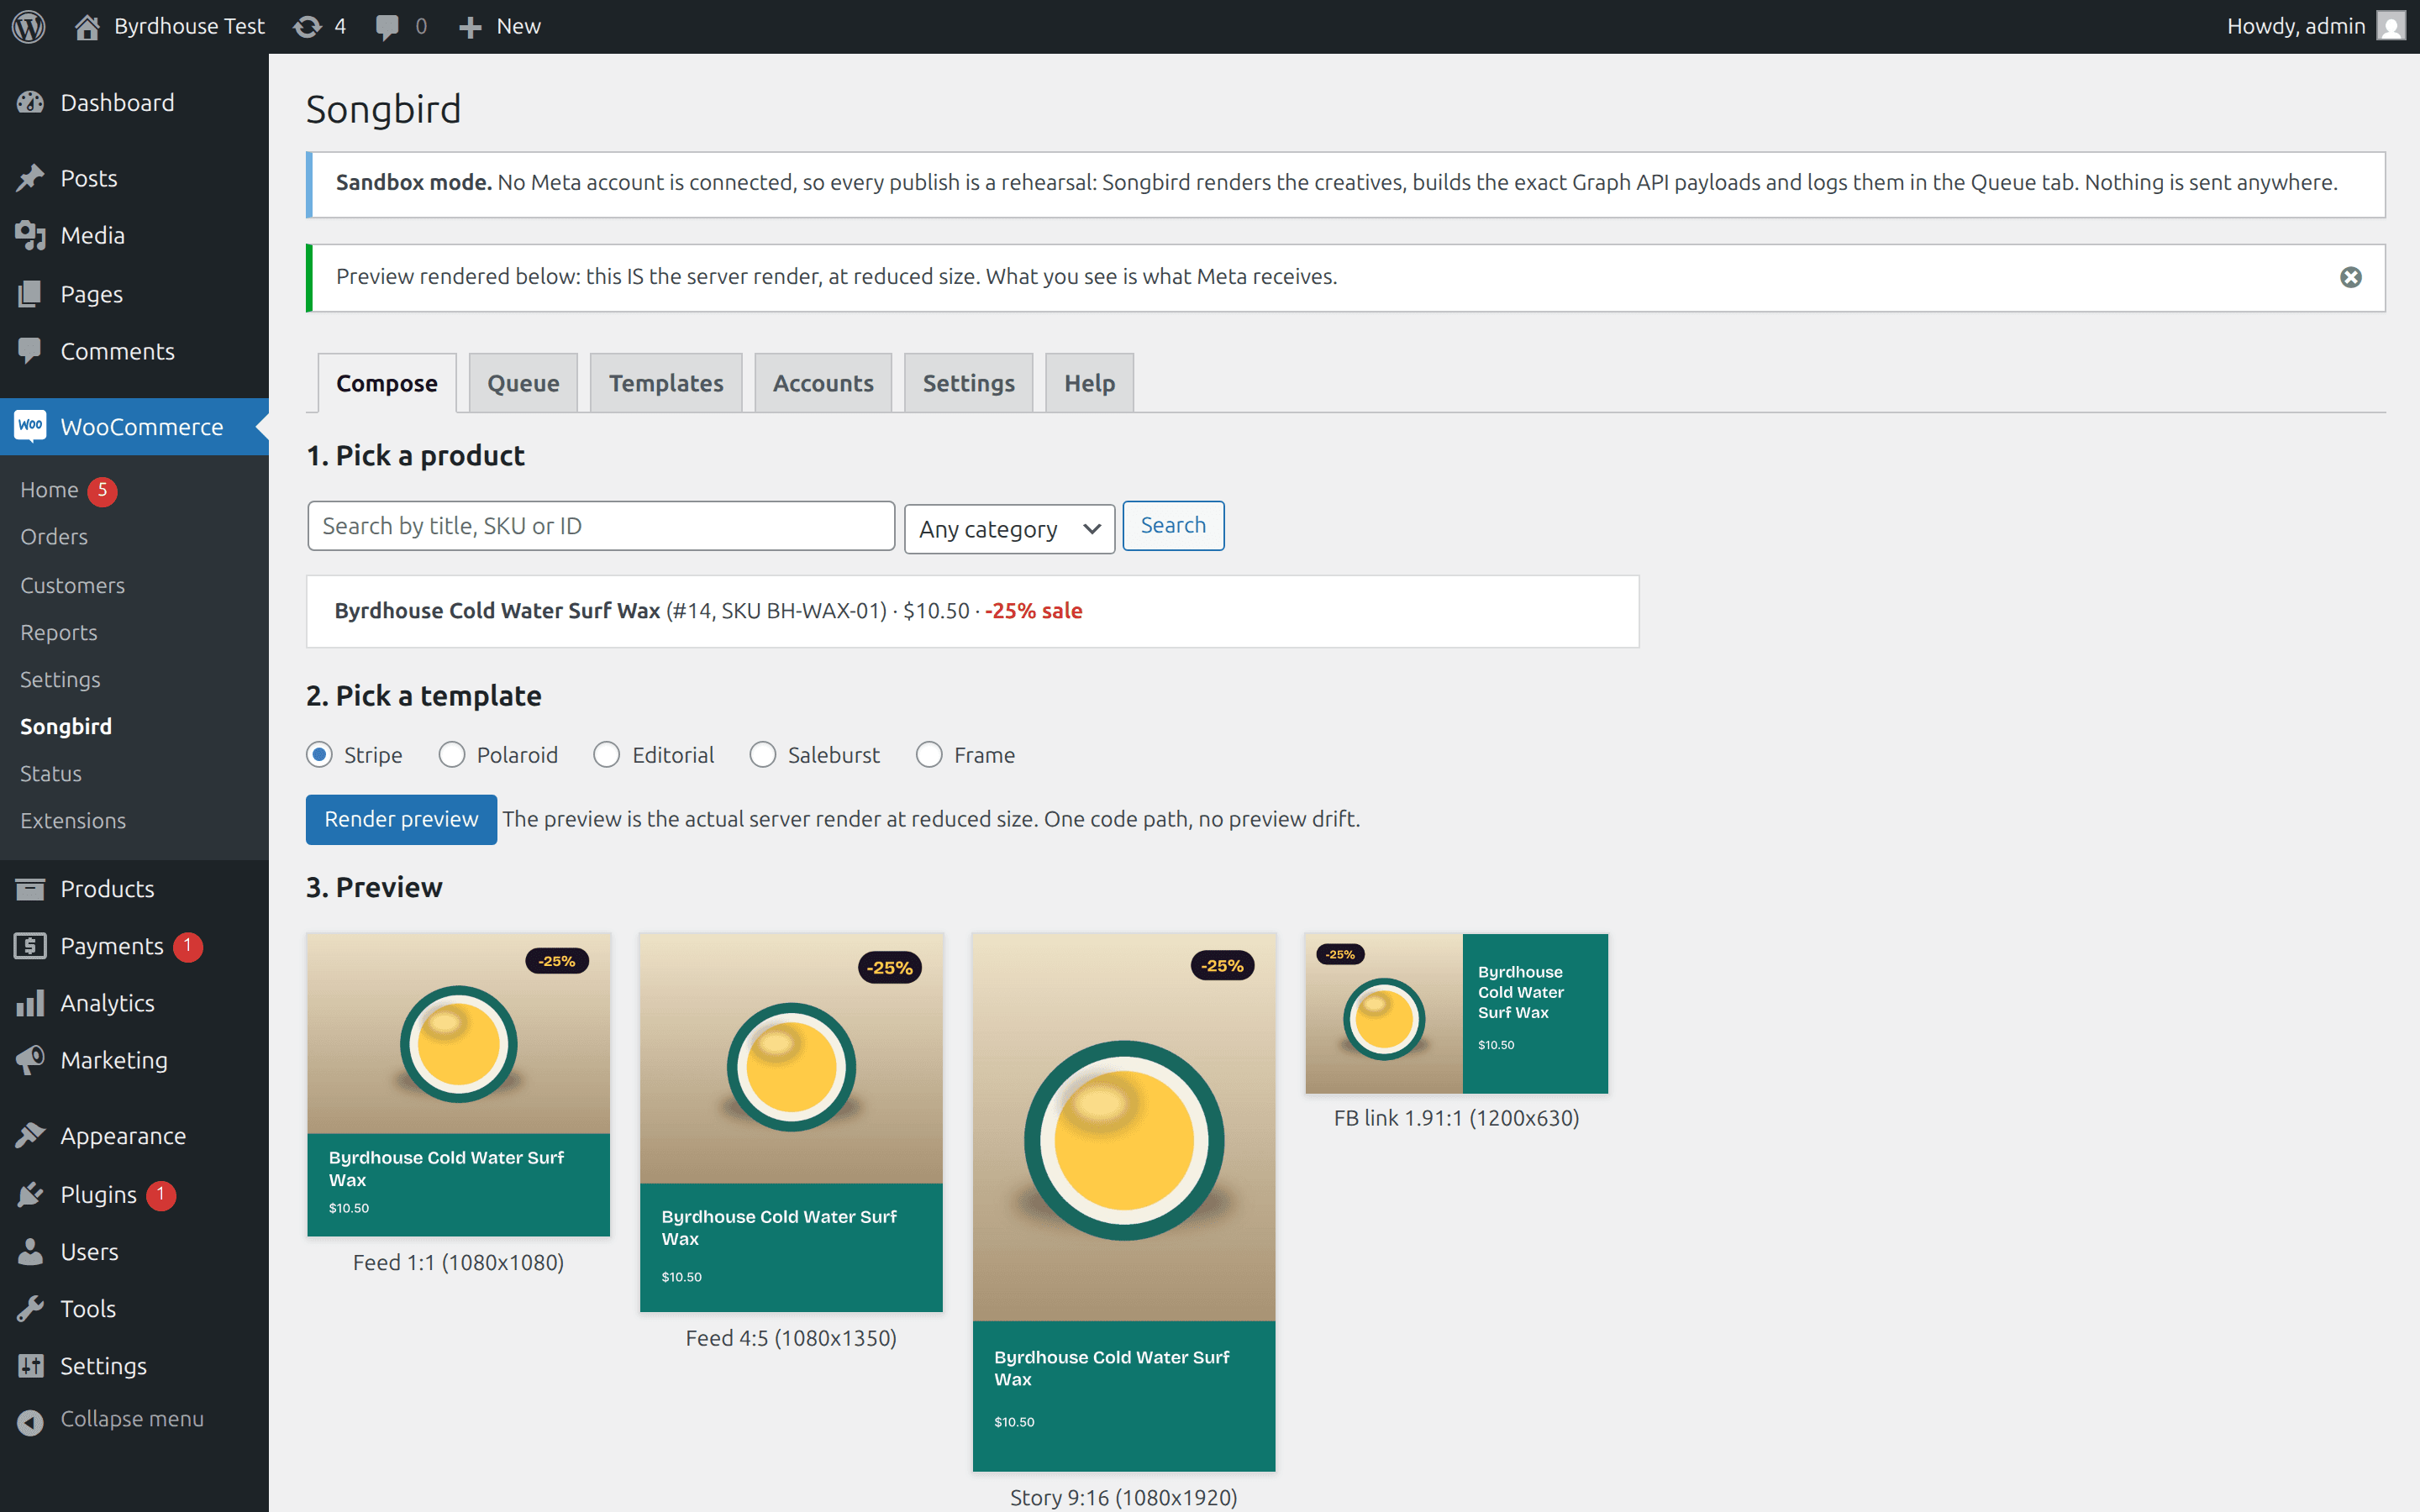Click the Payments dollar icon
This screenshot has width=2420, height=1512.
coord(30,945)
